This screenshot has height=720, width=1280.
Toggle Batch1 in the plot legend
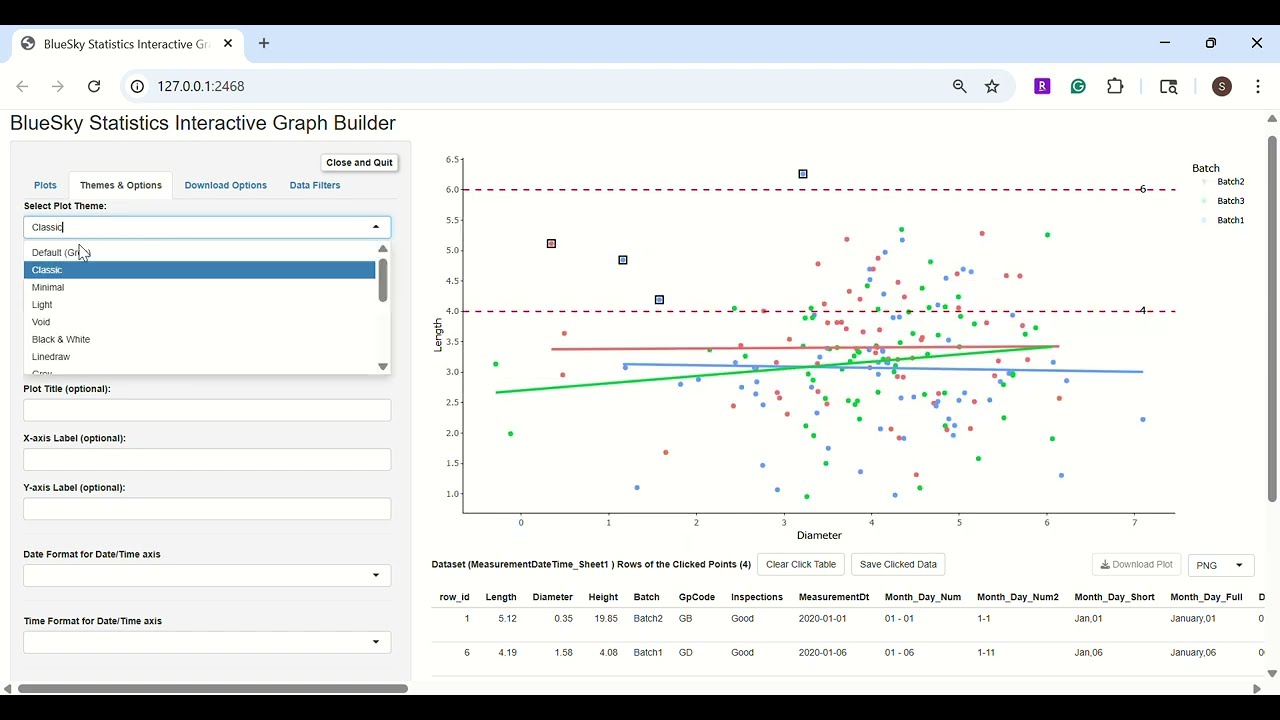(1223, 220)
